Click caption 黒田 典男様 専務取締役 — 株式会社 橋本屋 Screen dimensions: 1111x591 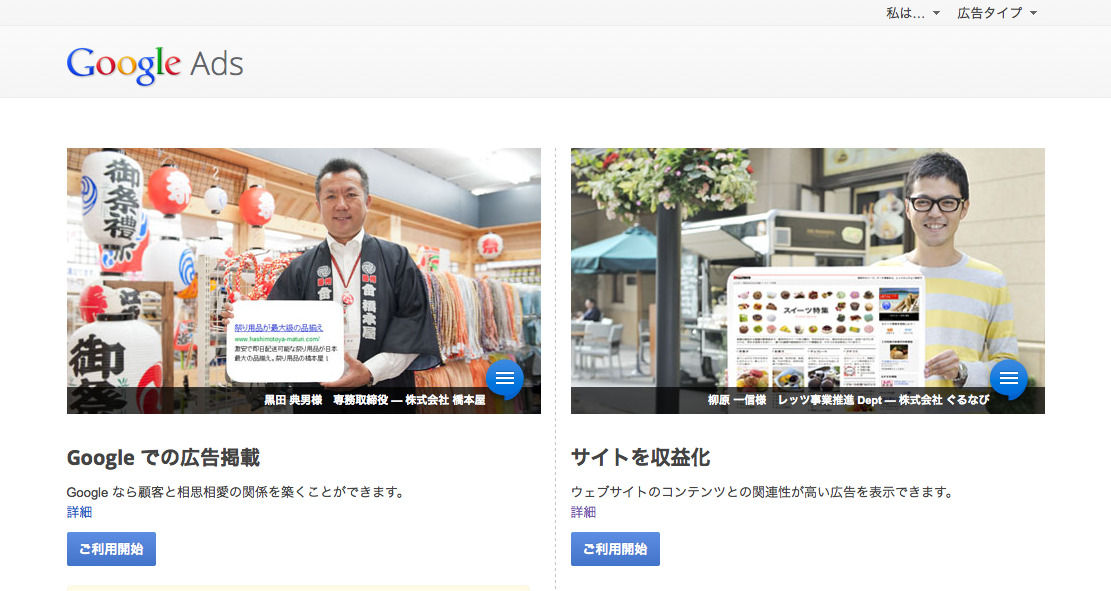[x=375, y=400]
